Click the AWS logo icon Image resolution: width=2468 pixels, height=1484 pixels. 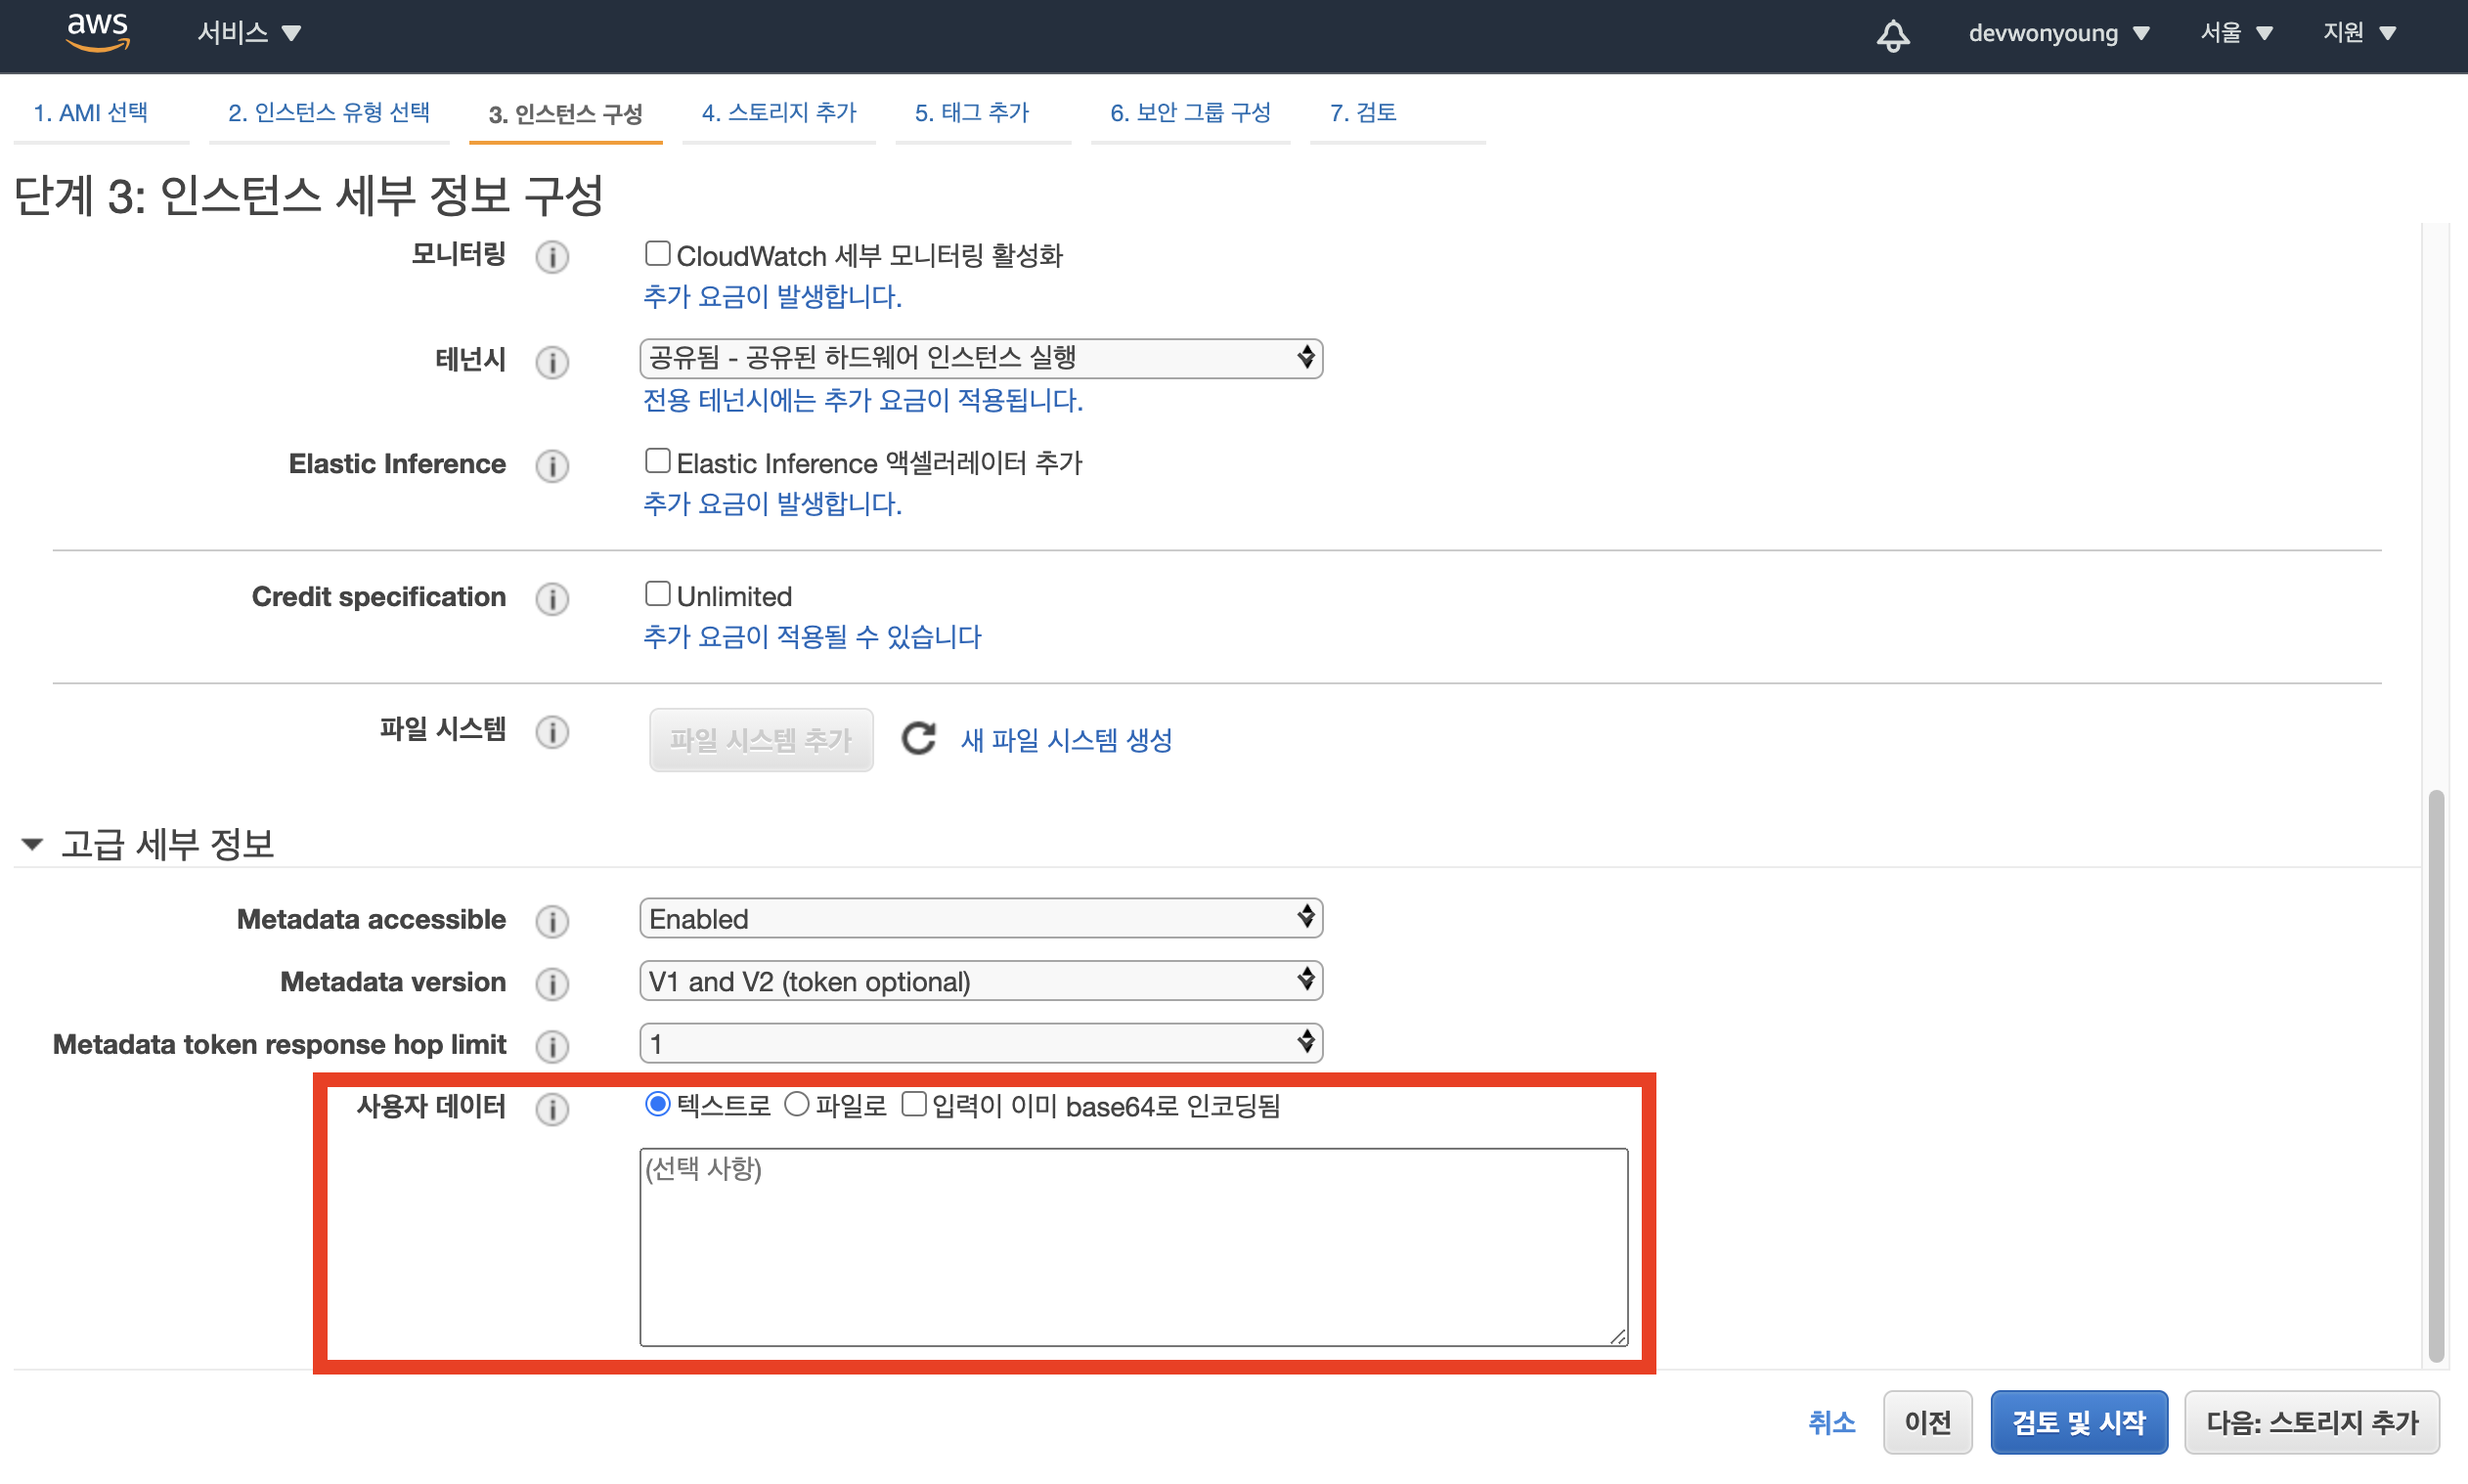coord(97,32)
